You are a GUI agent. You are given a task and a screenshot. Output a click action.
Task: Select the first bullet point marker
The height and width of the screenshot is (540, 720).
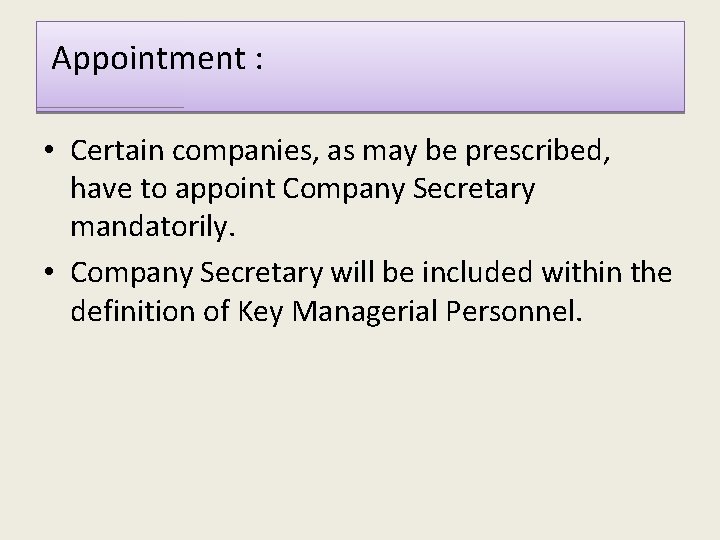[x=49, y=150]
